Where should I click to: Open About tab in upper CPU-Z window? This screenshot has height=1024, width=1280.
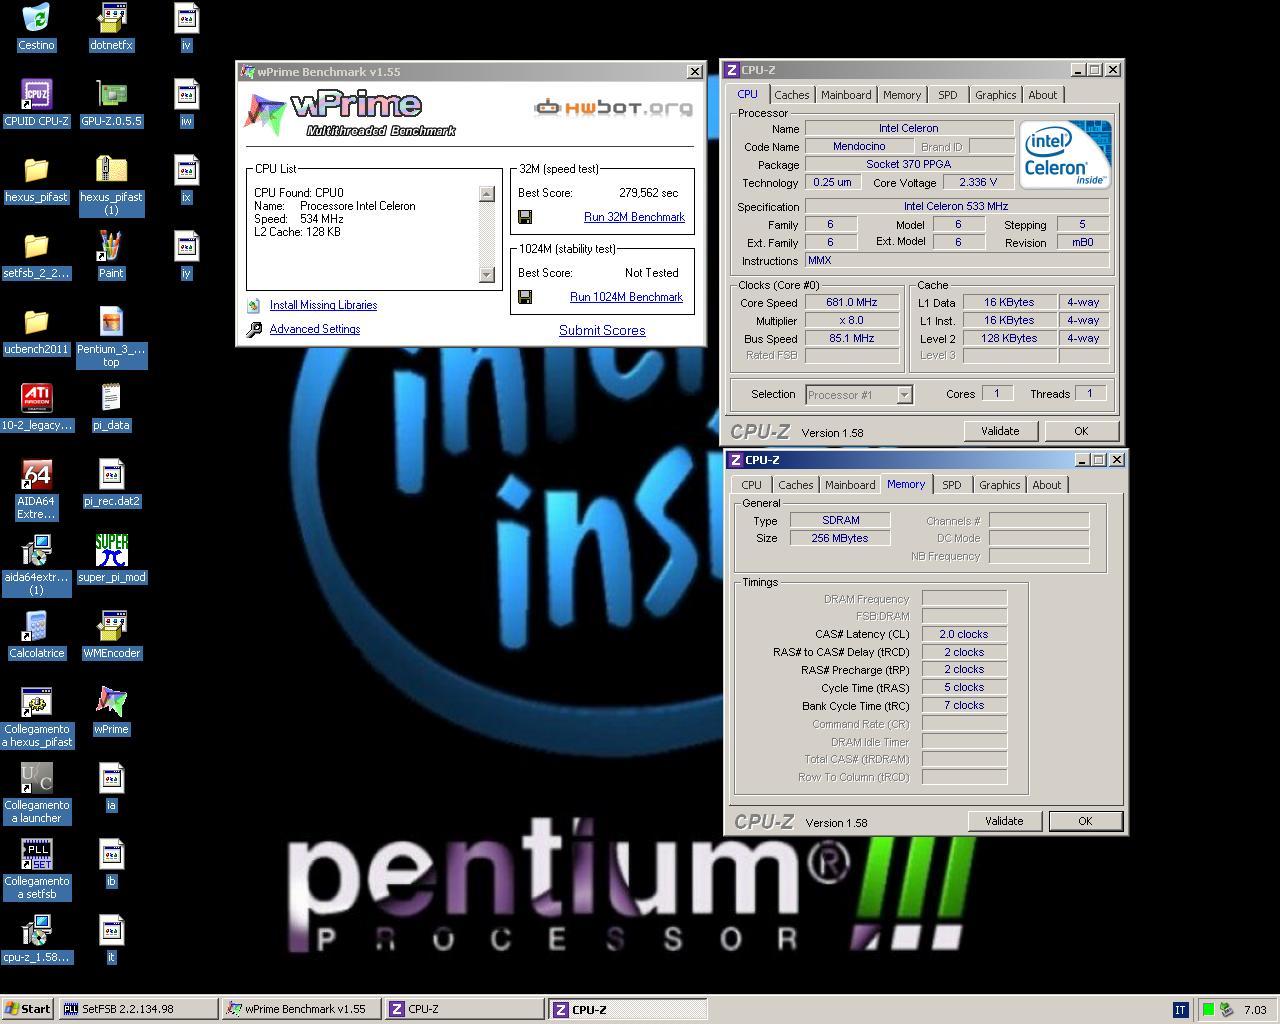pyautogui.click(x=1043, y=95)
